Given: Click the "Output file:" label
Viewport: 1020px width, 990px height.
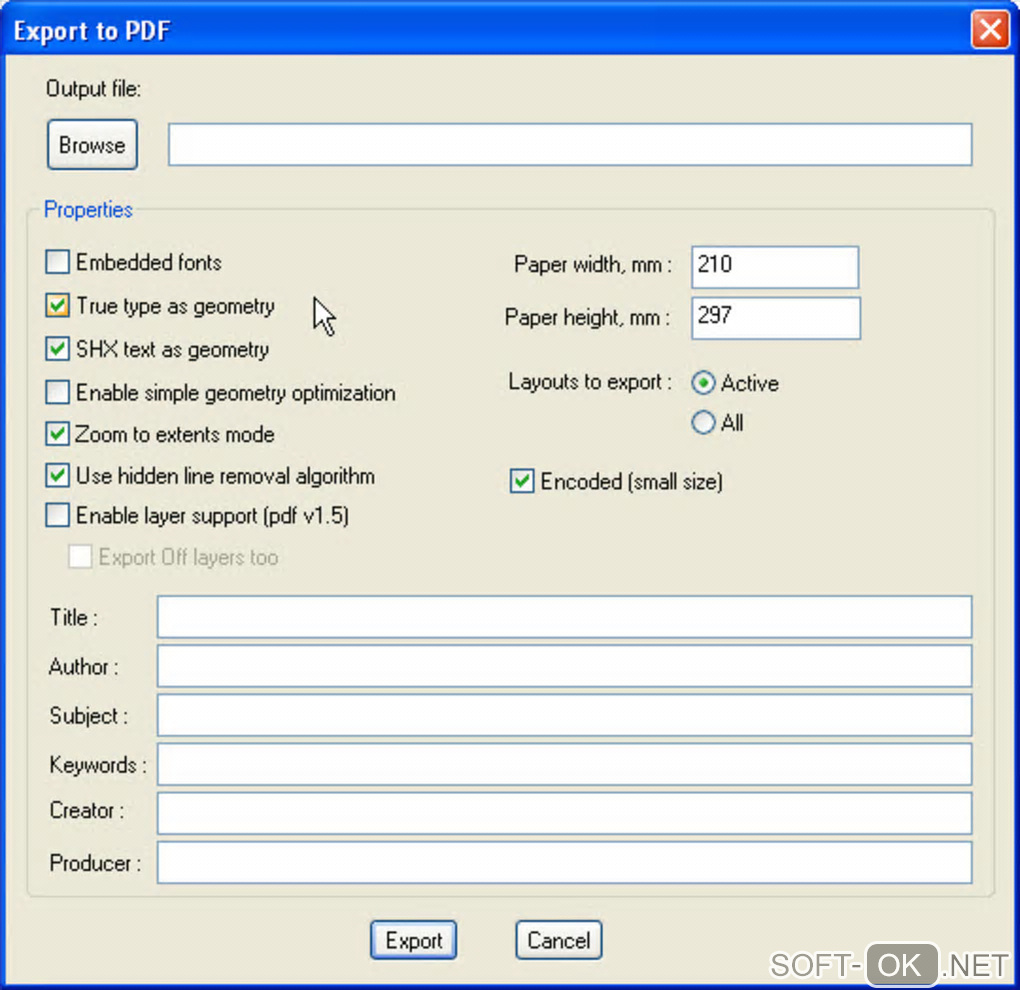Looking at the screenshot, I should pos(94,88).
